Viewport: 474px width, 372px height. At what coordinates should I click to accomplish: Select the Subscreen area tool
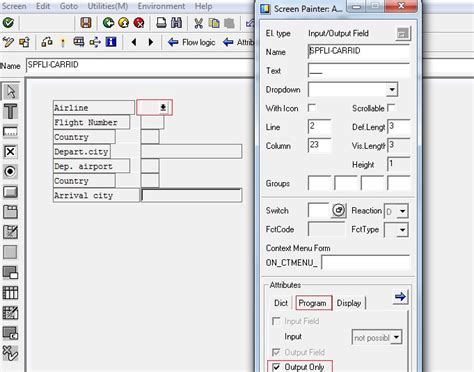[x=10, y=273]
